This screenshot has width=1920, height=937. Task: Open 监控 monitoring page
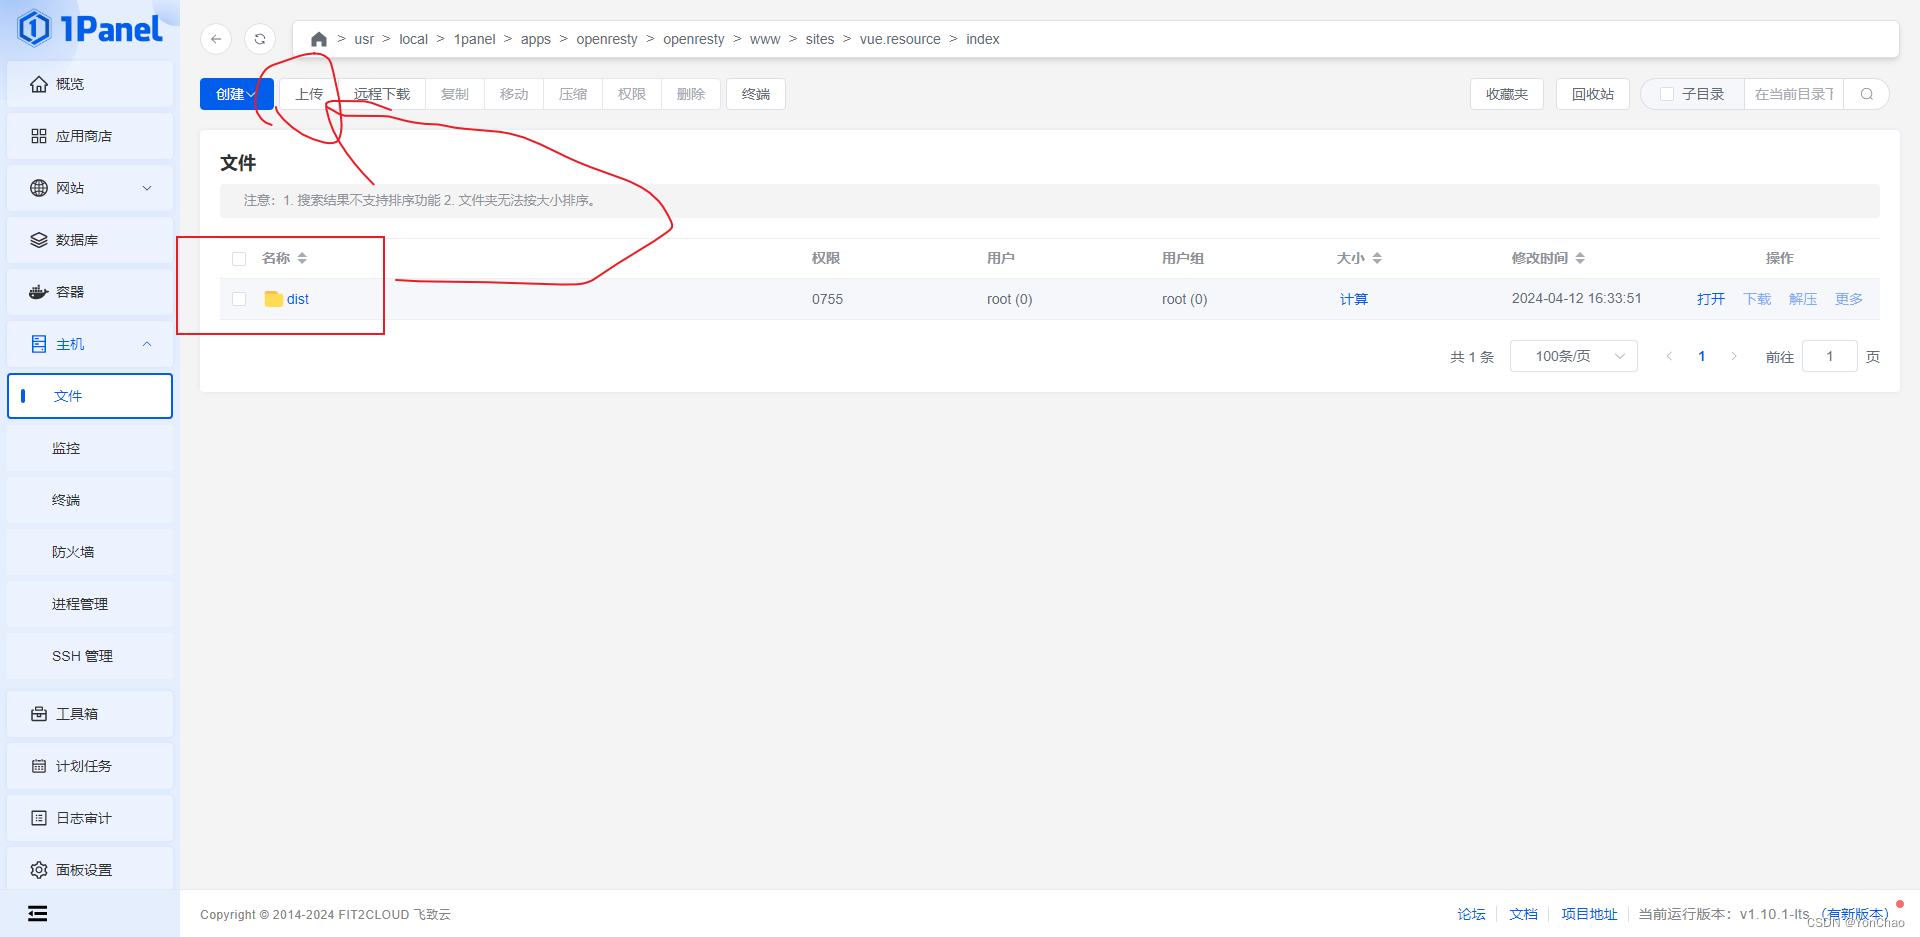(90, 448)
